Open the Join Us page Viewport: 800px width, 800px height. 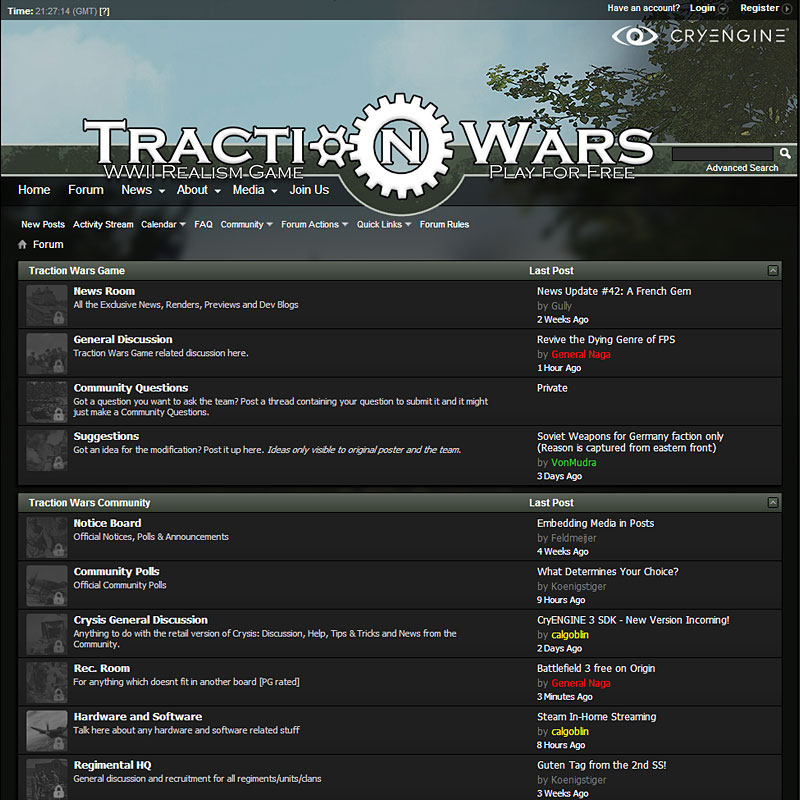[309, 190]
